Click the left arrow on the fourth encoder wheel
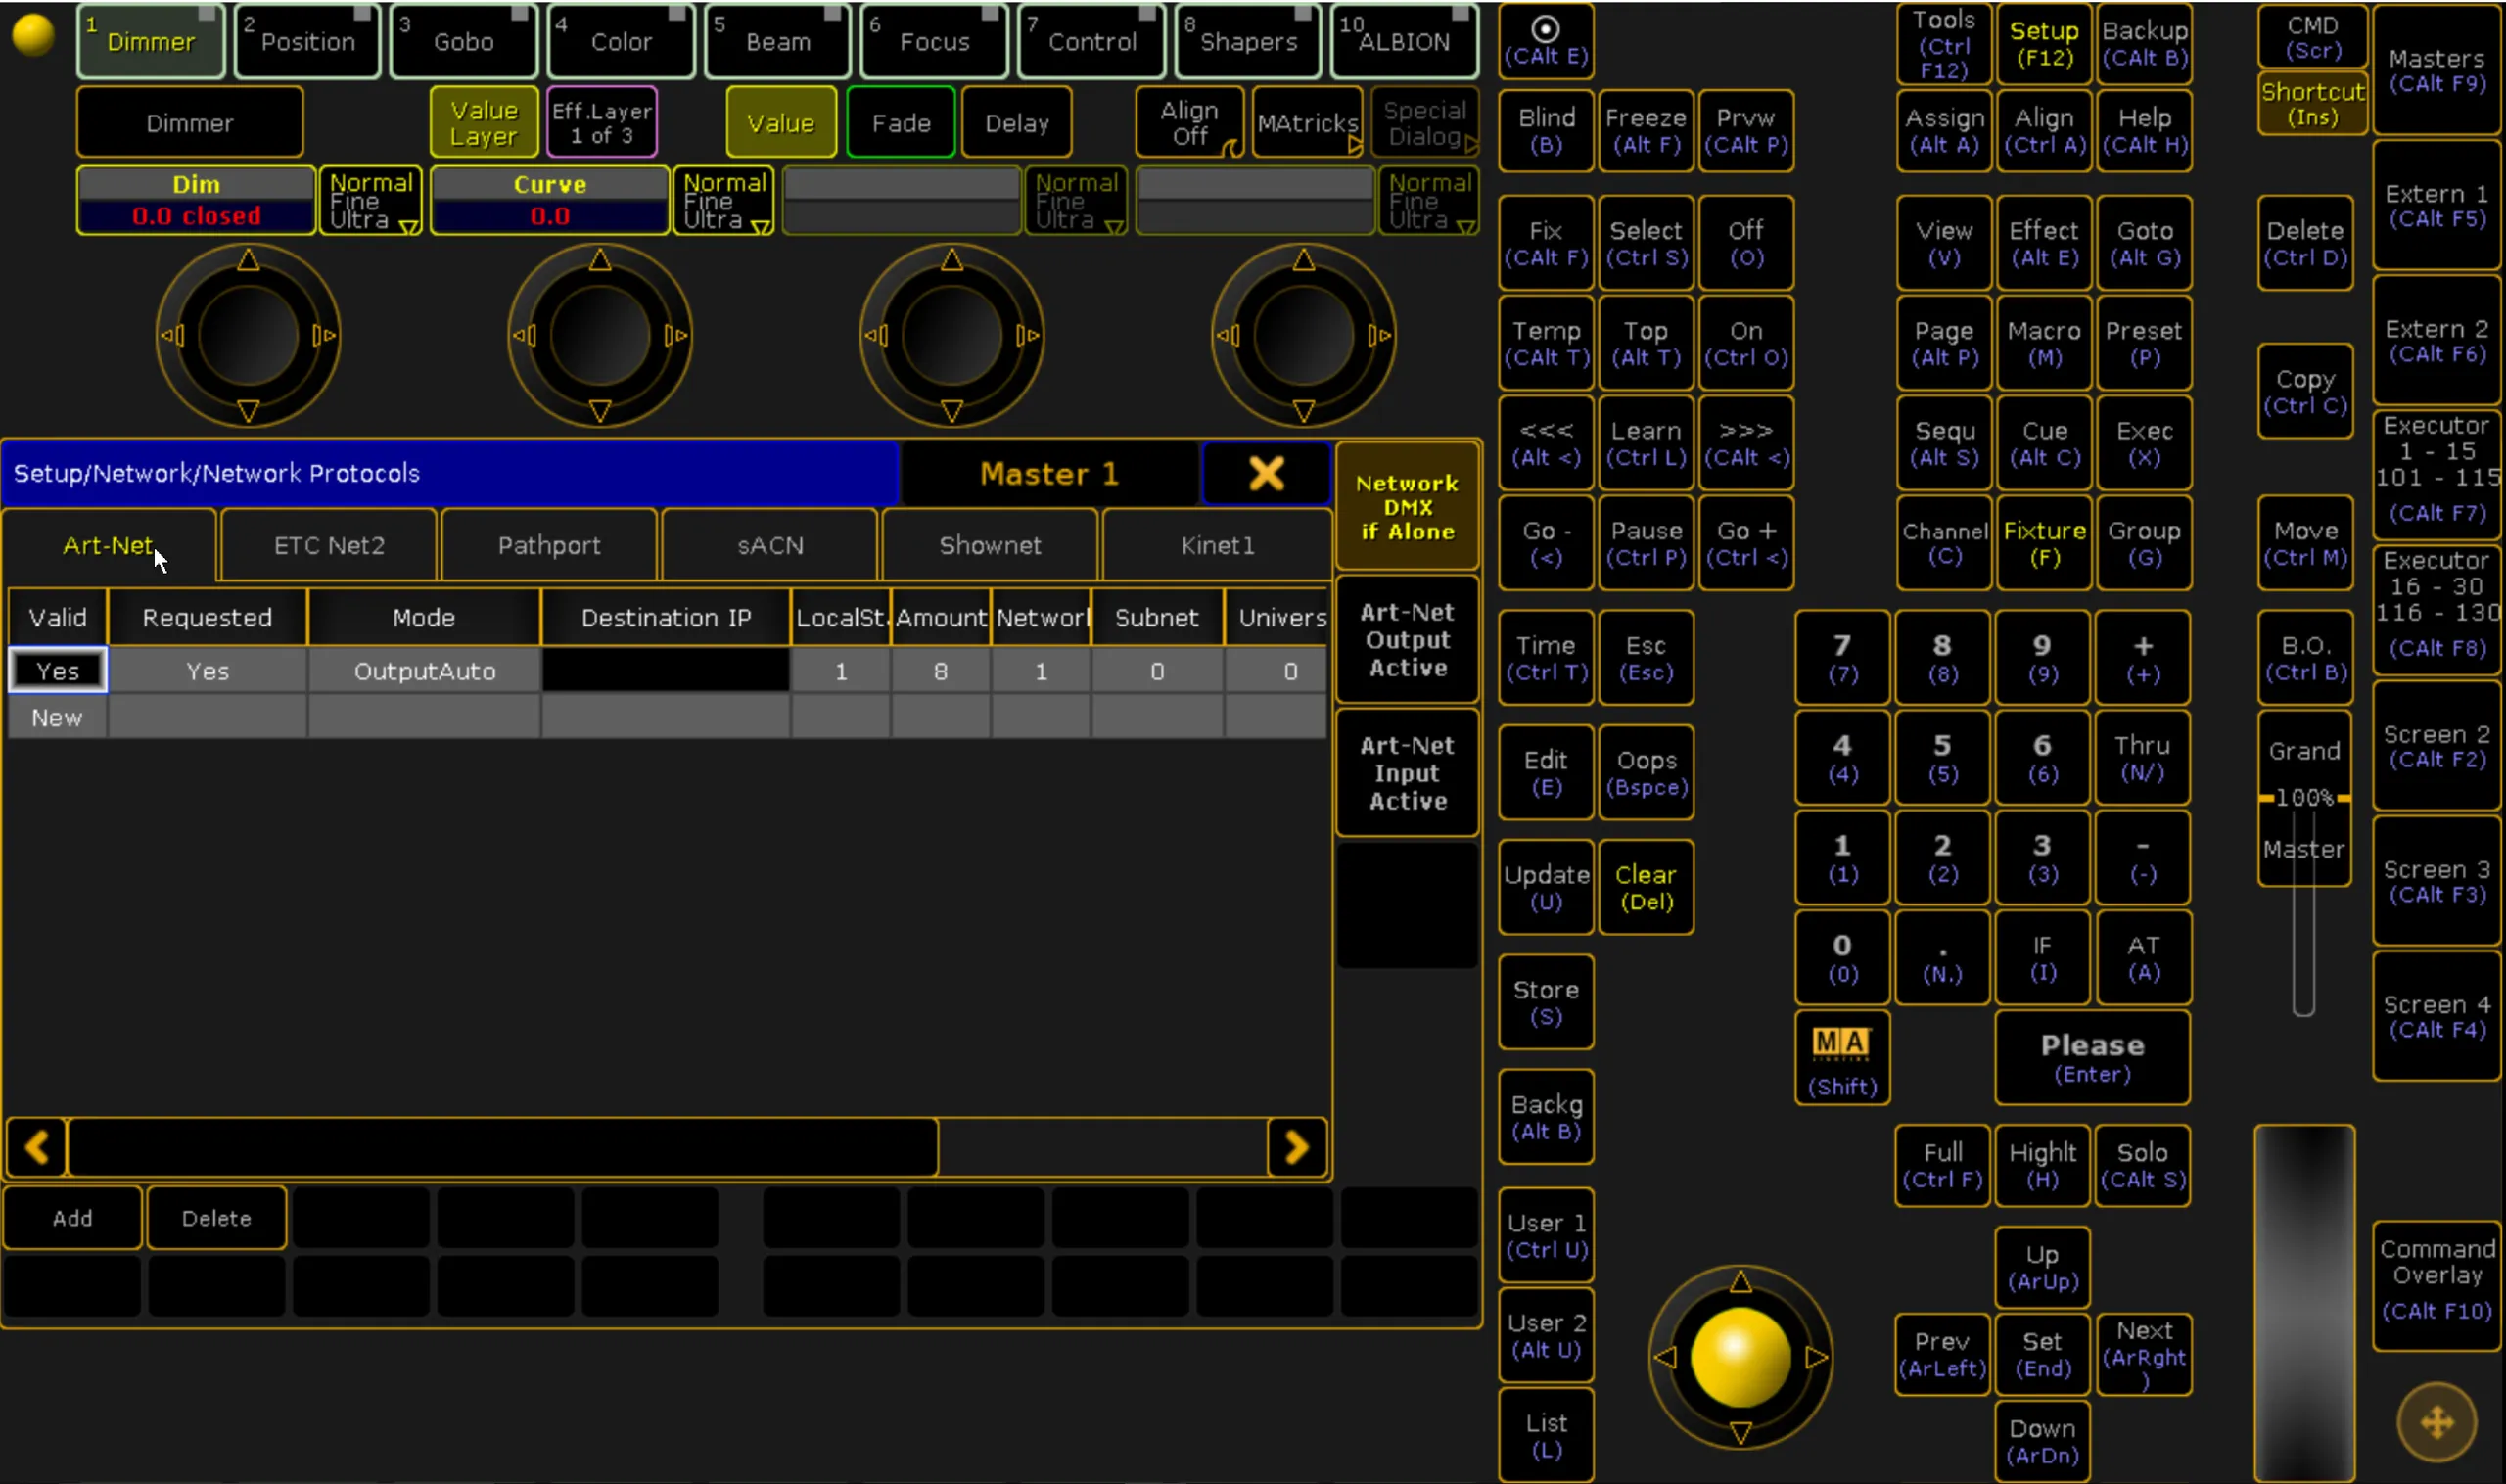Viewport: 2506px width, 1484px height. coord(1226,335)
